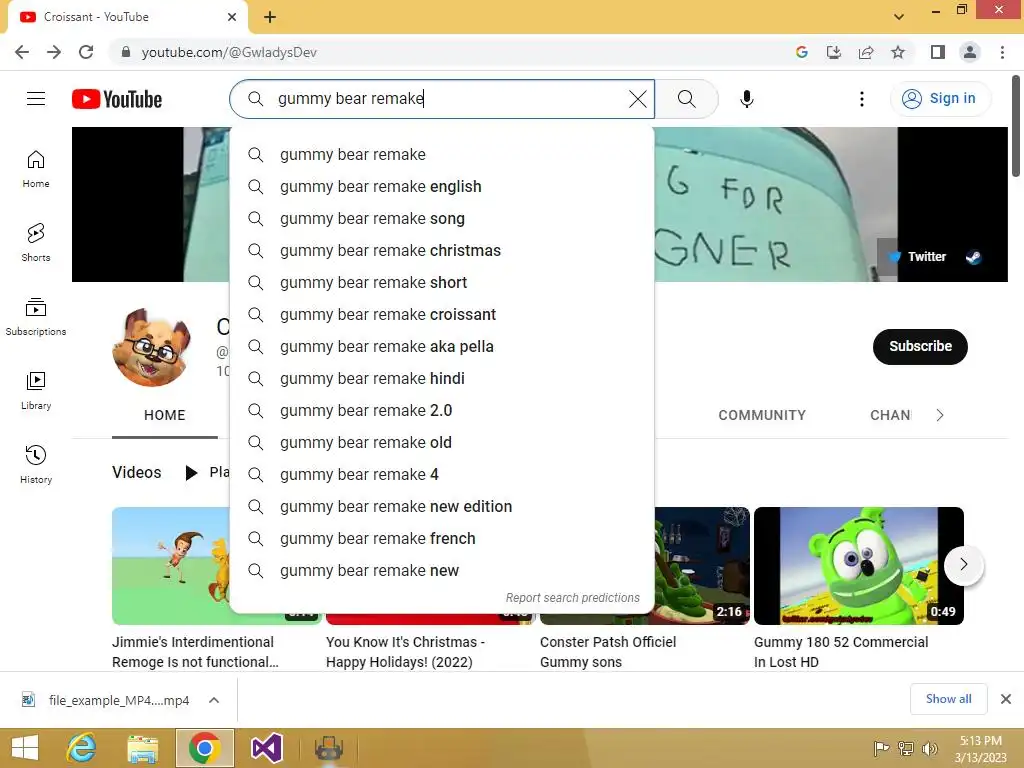Open Conster Patsh Officiel Gummy sons title
The width and height of the screenshot is (1024, 768).
pos(607,652)
